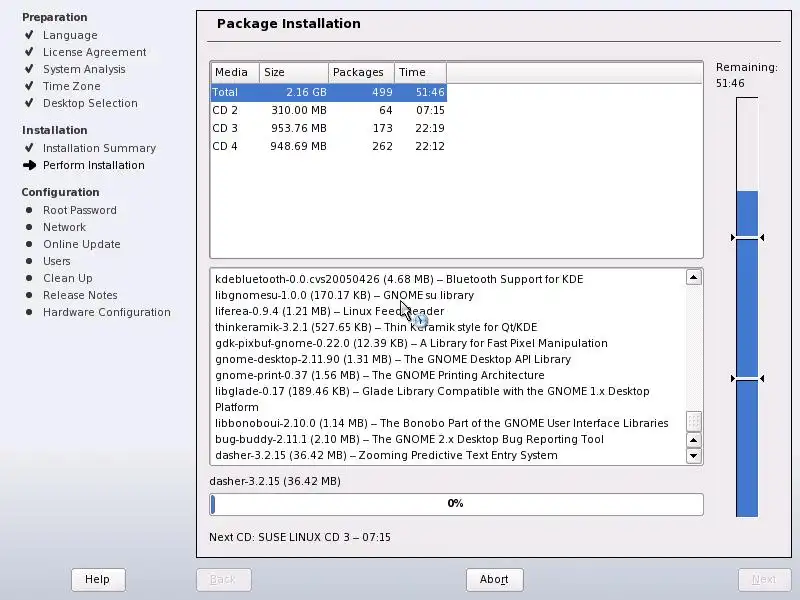Abort the package installation
The width and height of the screenshot is (800, 600).
(x=494, y=580)
